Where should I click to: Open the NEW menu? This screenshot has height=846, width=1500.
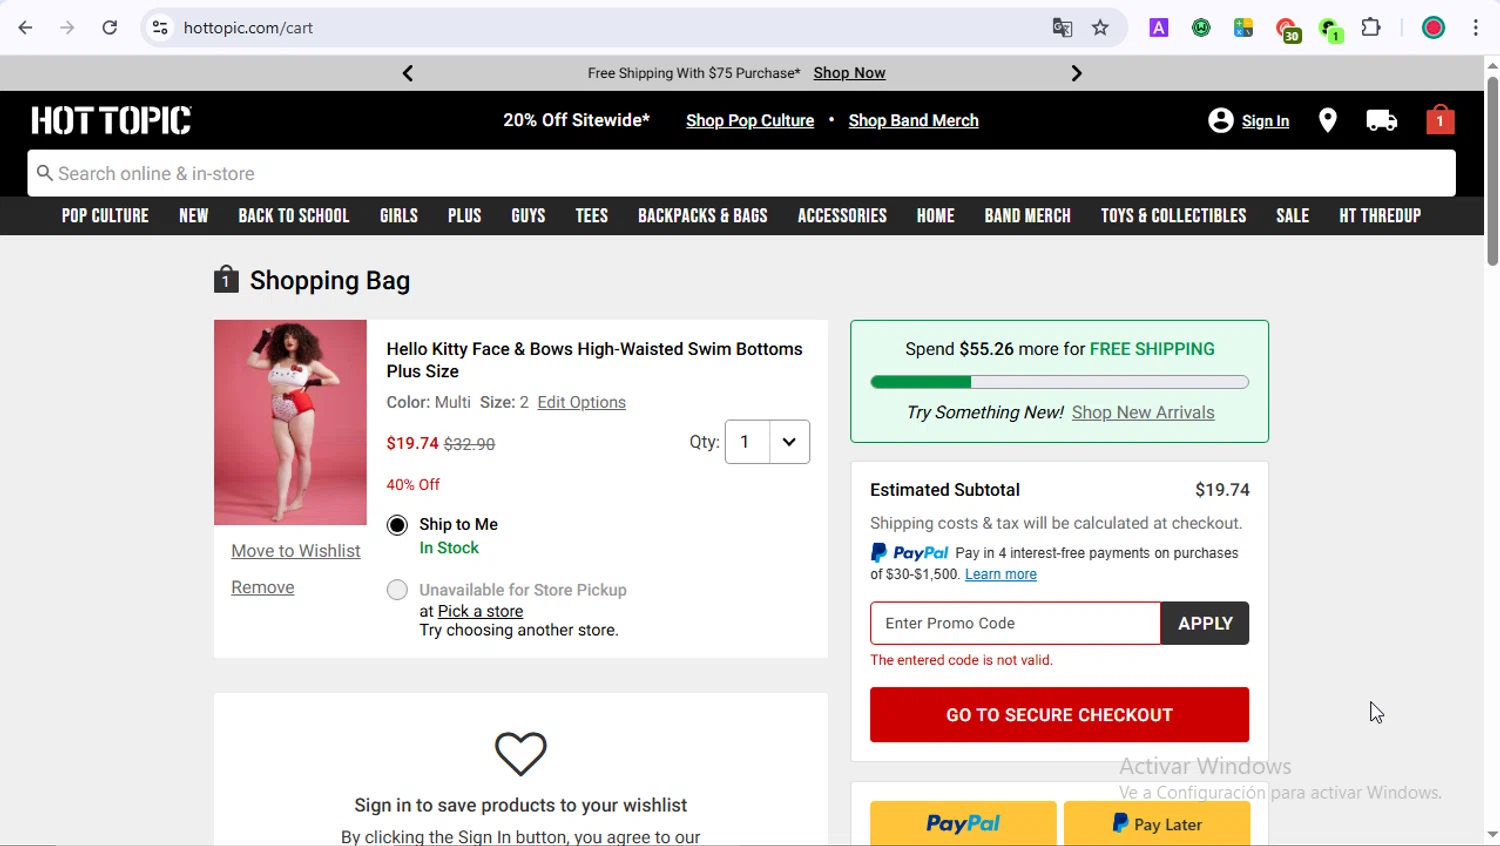pyautogui.click(x=194, y=216)
